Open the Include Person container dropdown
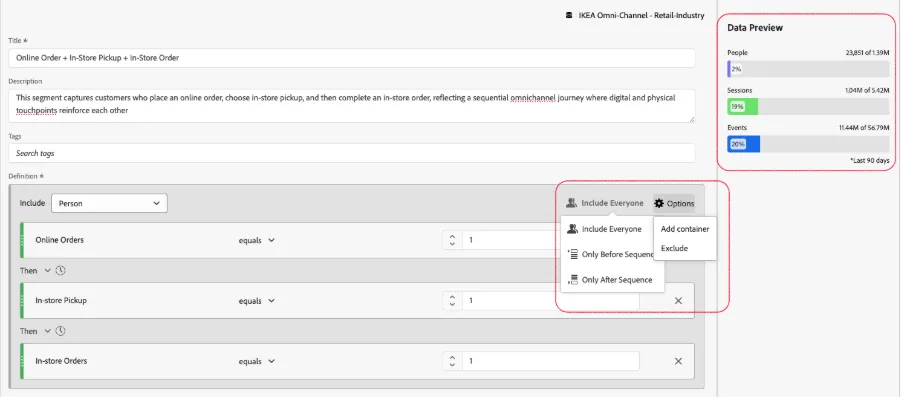 [x=109, y=203]
